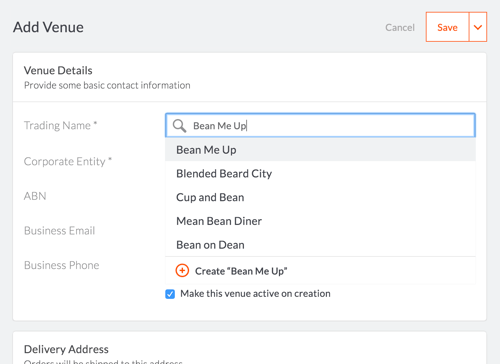Click the Corporate Entity label
Screen dimensions: 500x364
point(68,161)
